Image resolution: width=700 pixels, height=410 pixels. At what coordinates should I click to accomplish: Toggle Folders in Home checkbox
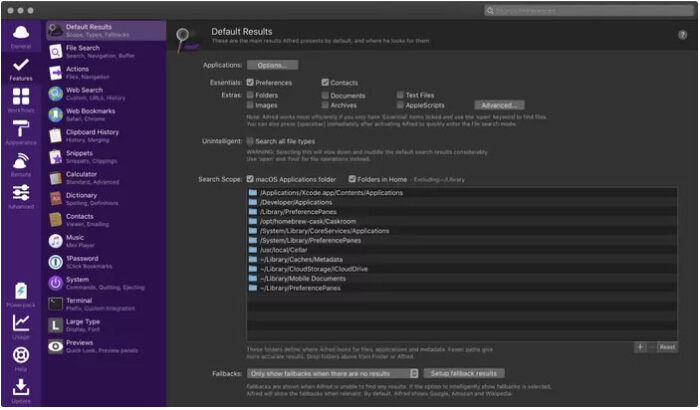point(352,179)
